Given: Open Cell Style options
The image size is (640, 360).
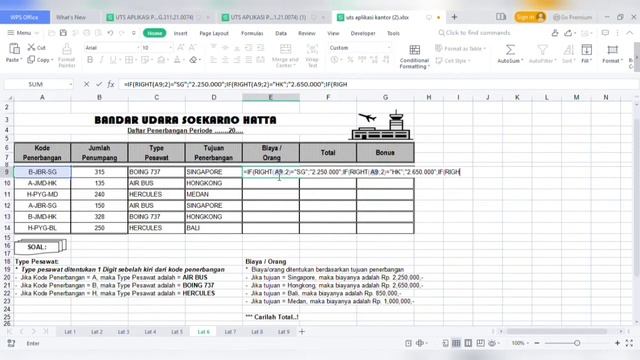Looking at the screenshot, I should pyautogui.click(x=453, y=60).
